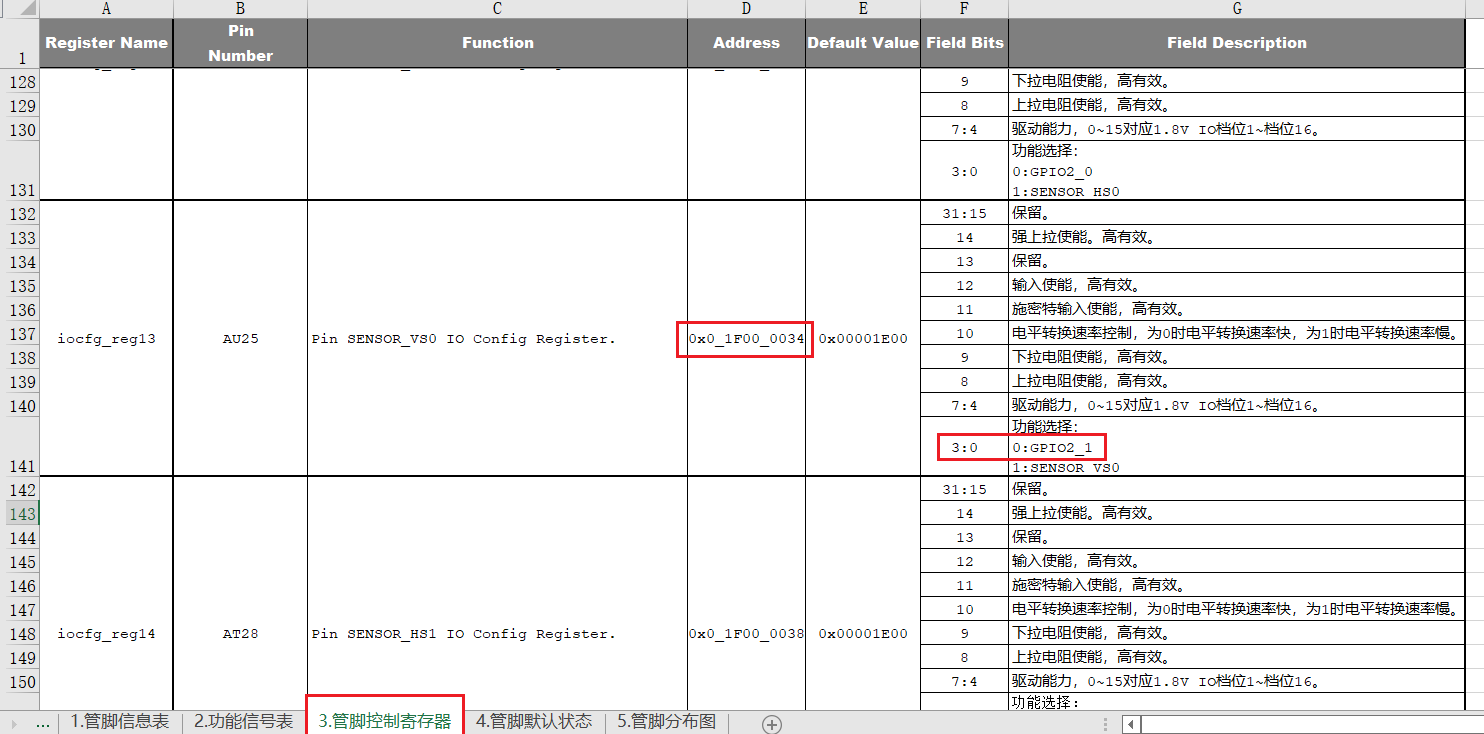This screenshot has width=1484, height=734.
Task: Select column C header
Action: click(497, 9)
